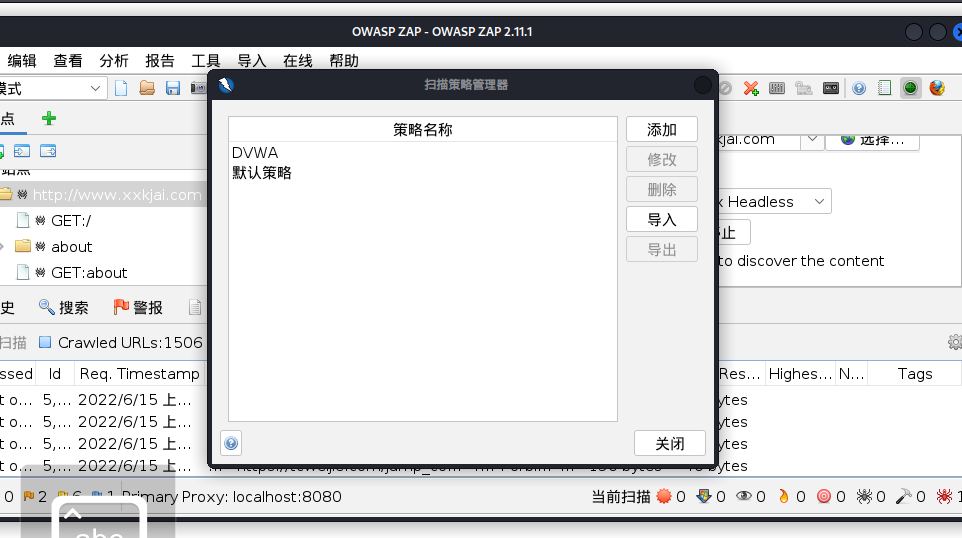Click the red X with plus breakpoint icon

pyautogui.click(x=751, y=88)
